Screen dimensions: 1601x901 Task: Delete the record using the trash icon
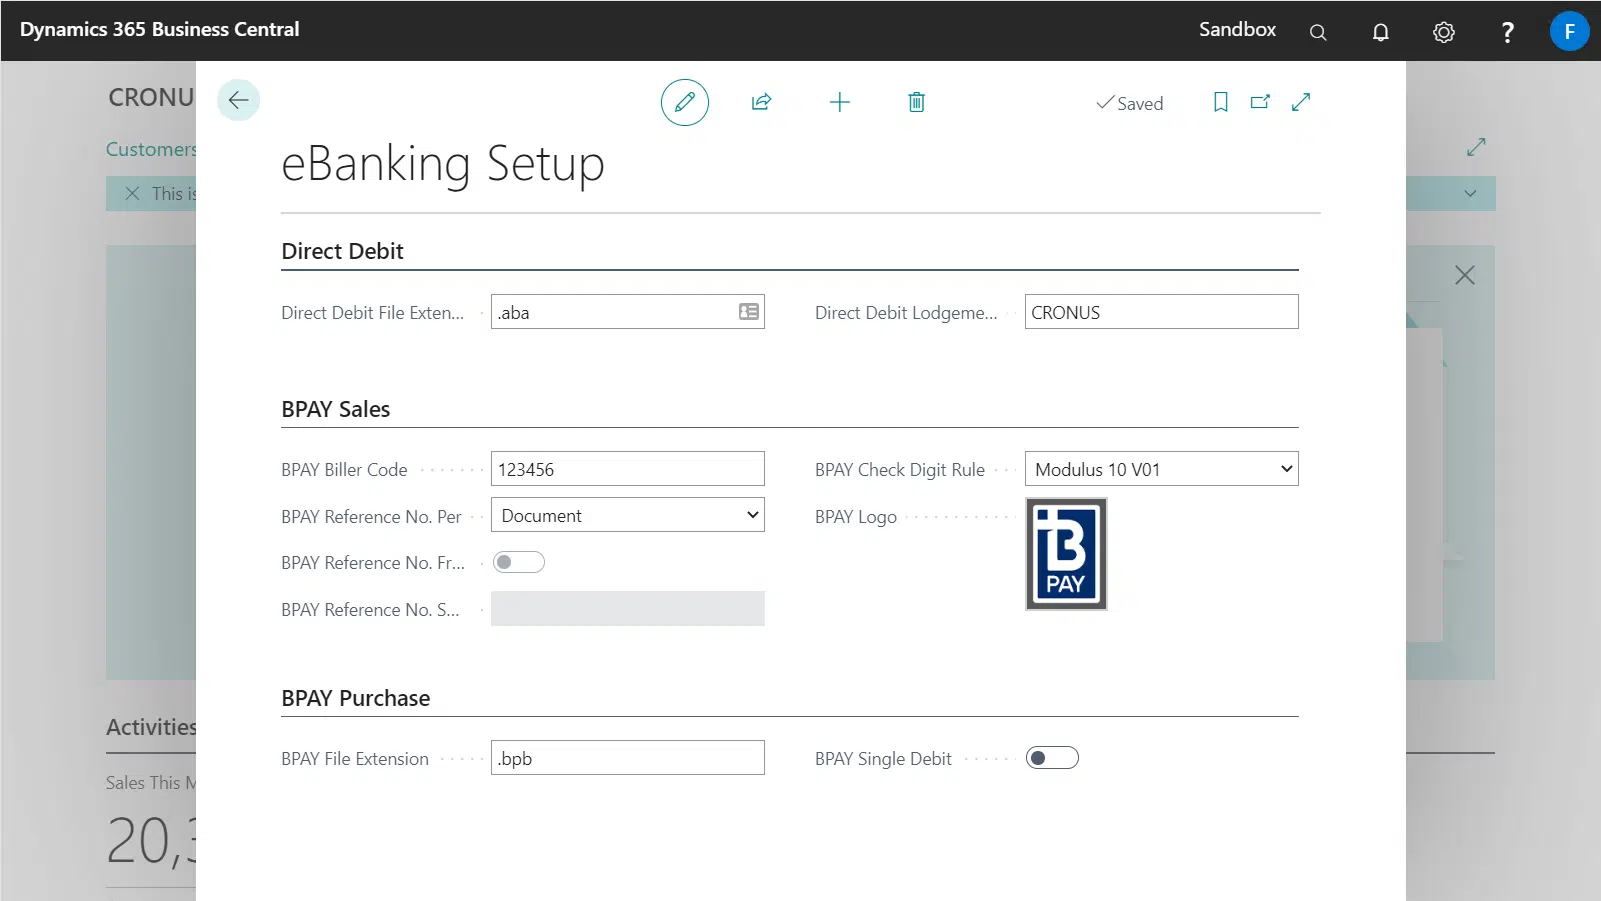coord(915,102)
